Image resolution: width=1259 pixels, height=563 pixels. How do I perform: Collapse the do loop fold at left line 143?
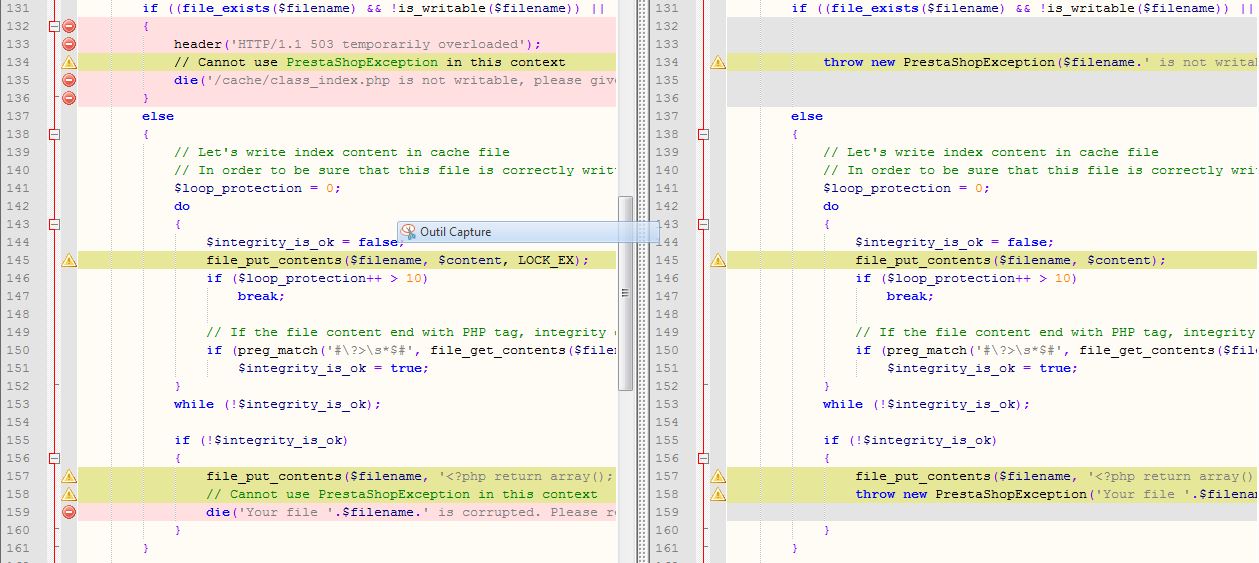click(x=55, y=224)
